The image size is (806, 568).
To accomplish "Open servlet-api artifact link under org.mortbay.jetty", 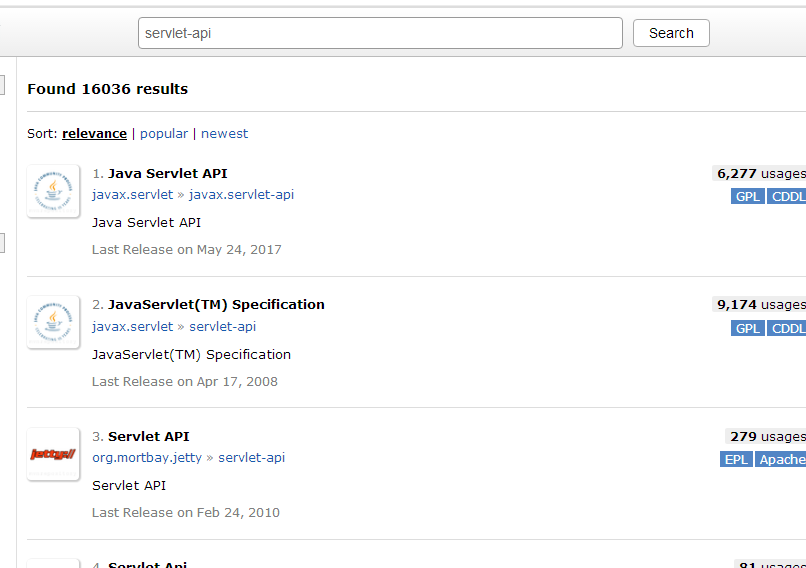I will click(251, 458).
